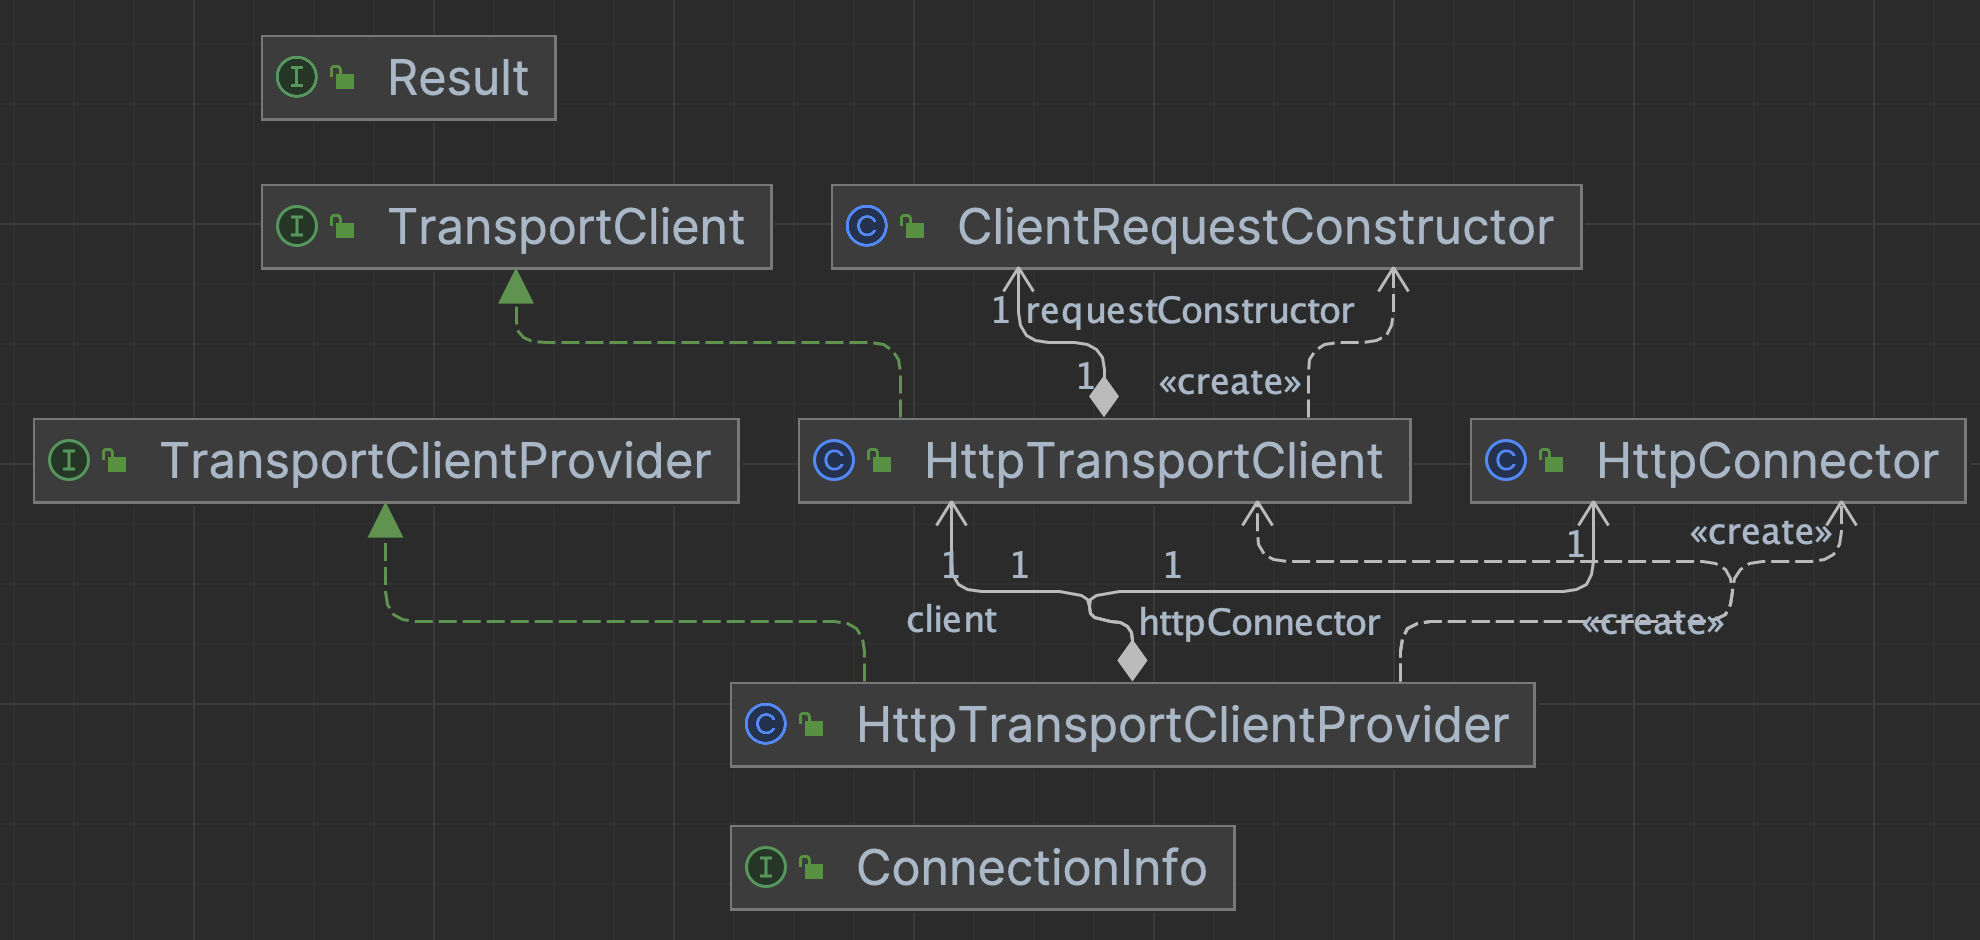Image resolution: width=1980 pixels, height=940 pixels.
Task: Click the requestConstructor edge label
Action: 1189,311
